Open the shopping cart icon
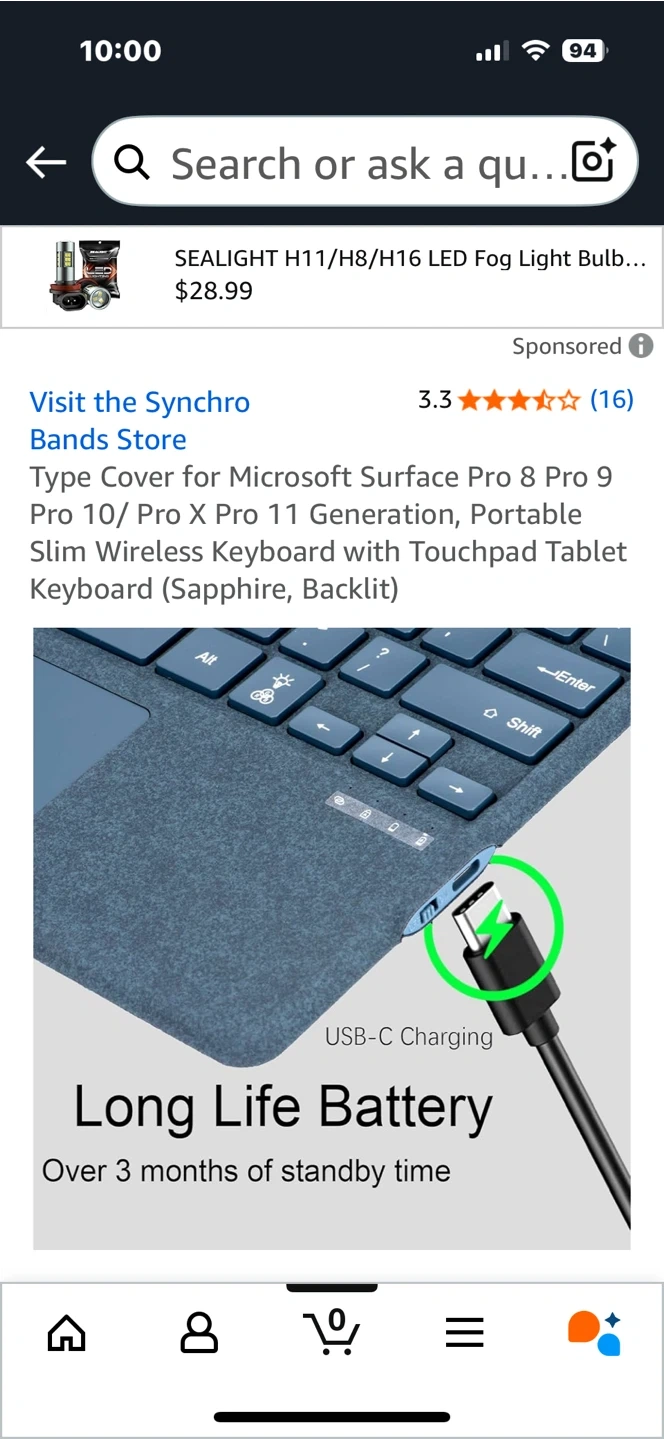 click(331, 1331)
